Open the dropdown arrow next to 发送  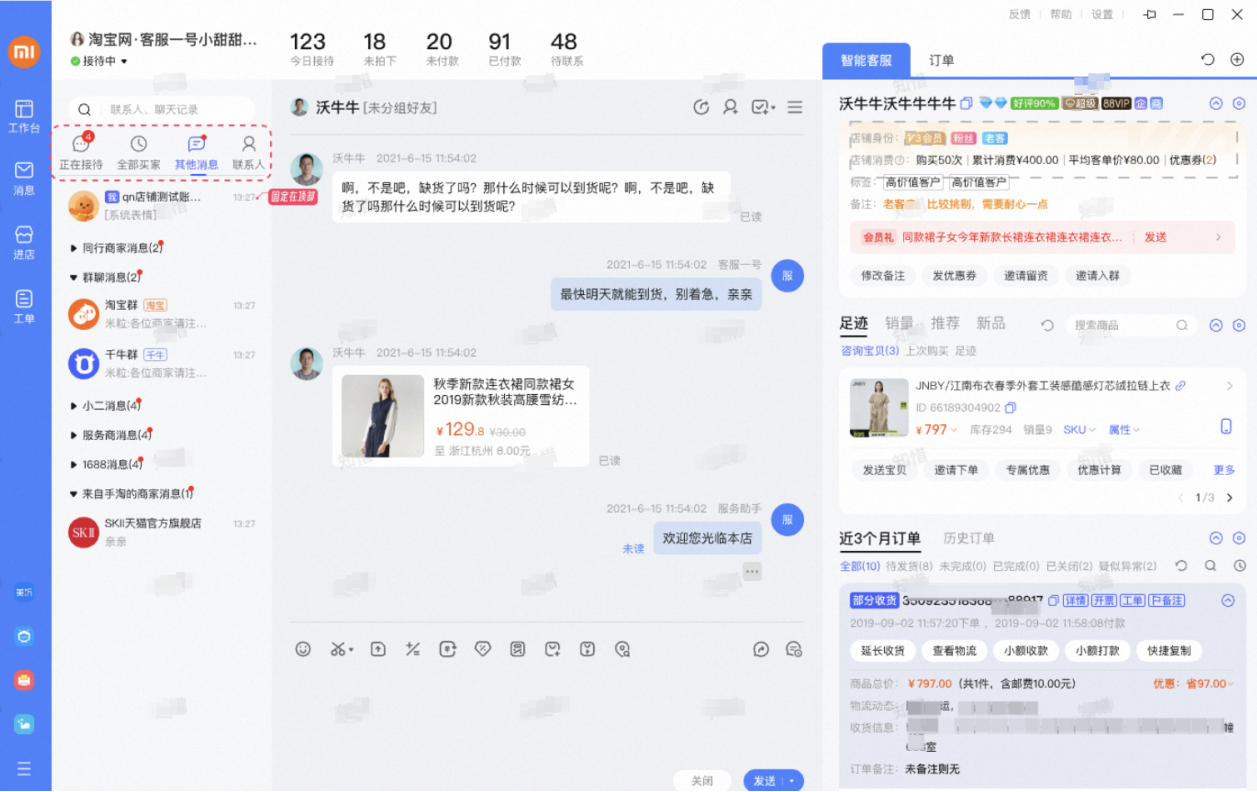793,781
